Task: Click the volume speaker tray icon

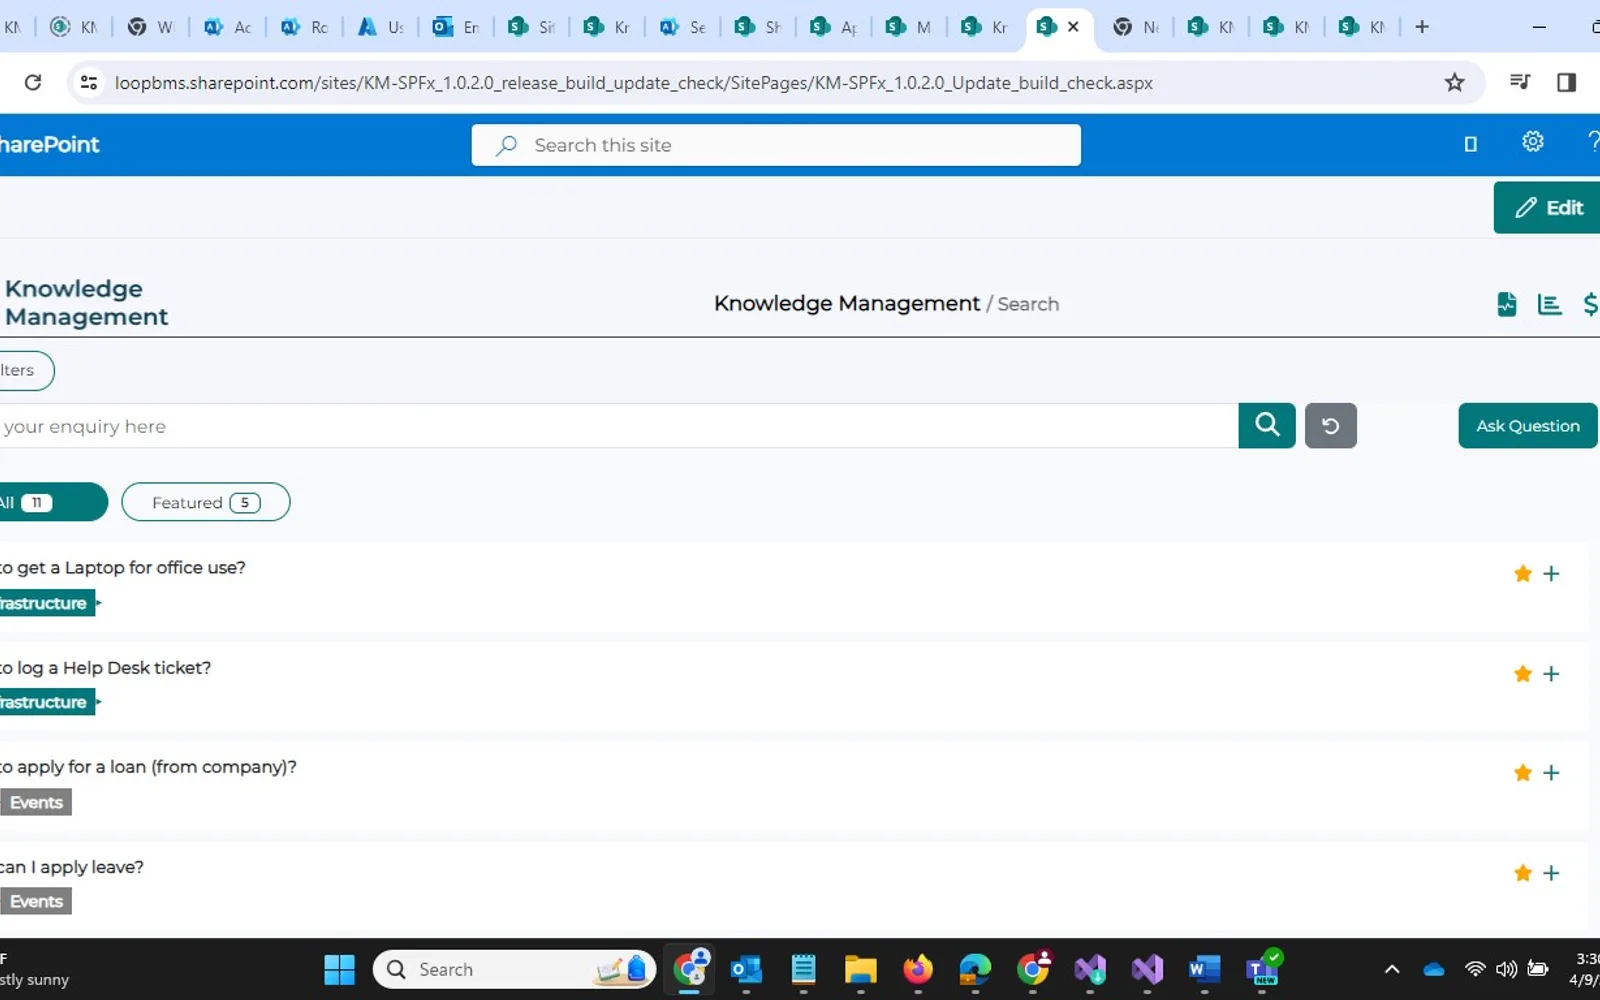Action: [1506, 969]
